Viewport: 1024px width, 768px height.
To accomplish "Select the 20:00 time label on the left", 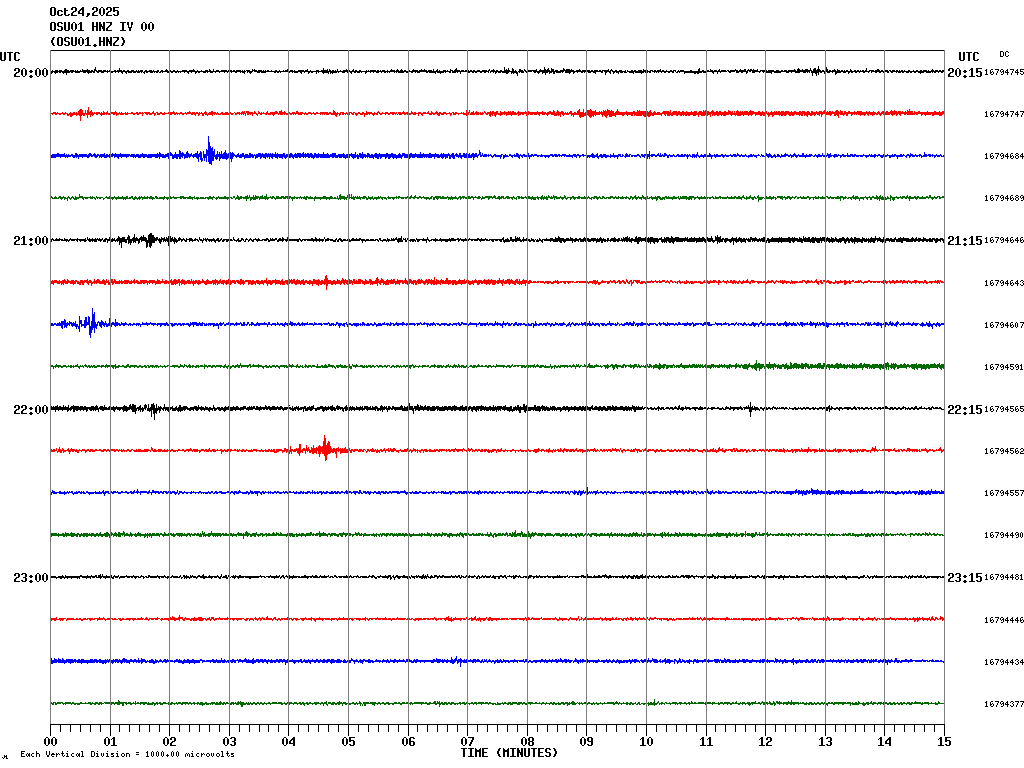I will 31,73.
